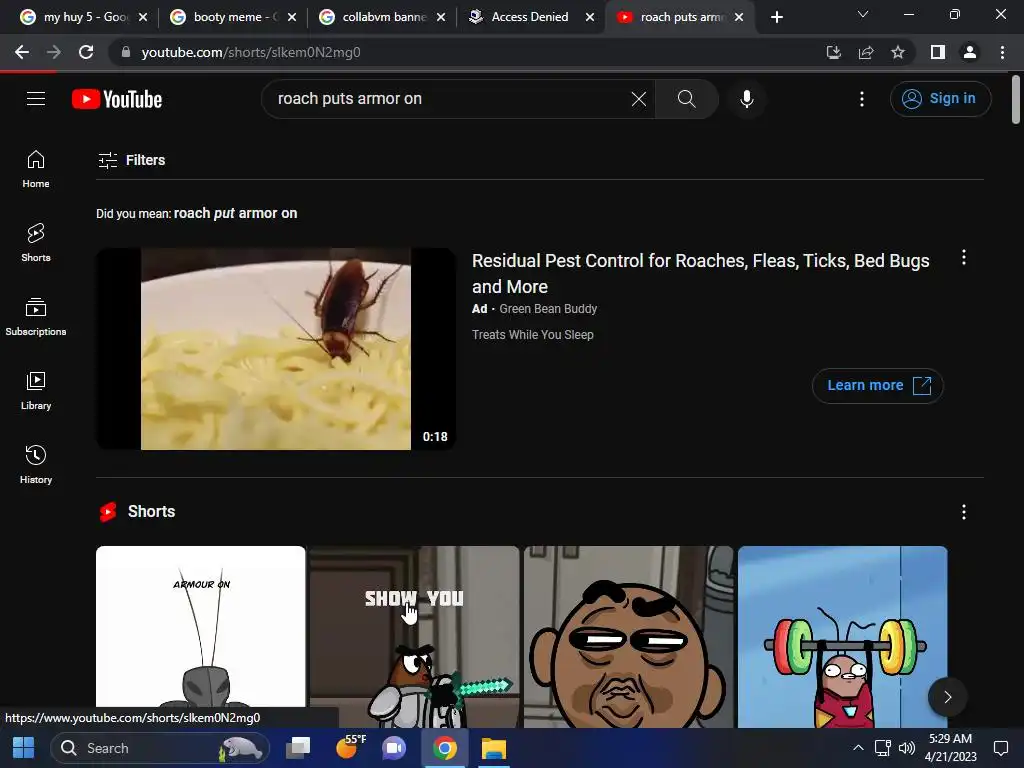Open a new browser tab
Screen dimensions: 1024x768
pos(776,17)
